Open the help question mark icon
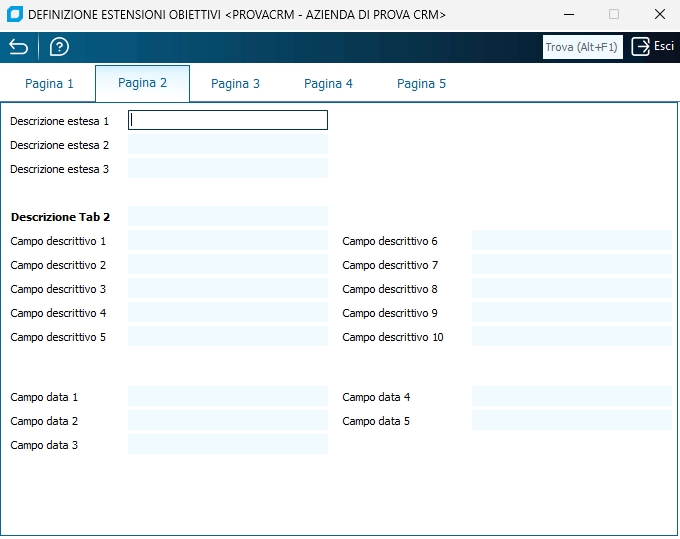 click(x=59, y=47)
